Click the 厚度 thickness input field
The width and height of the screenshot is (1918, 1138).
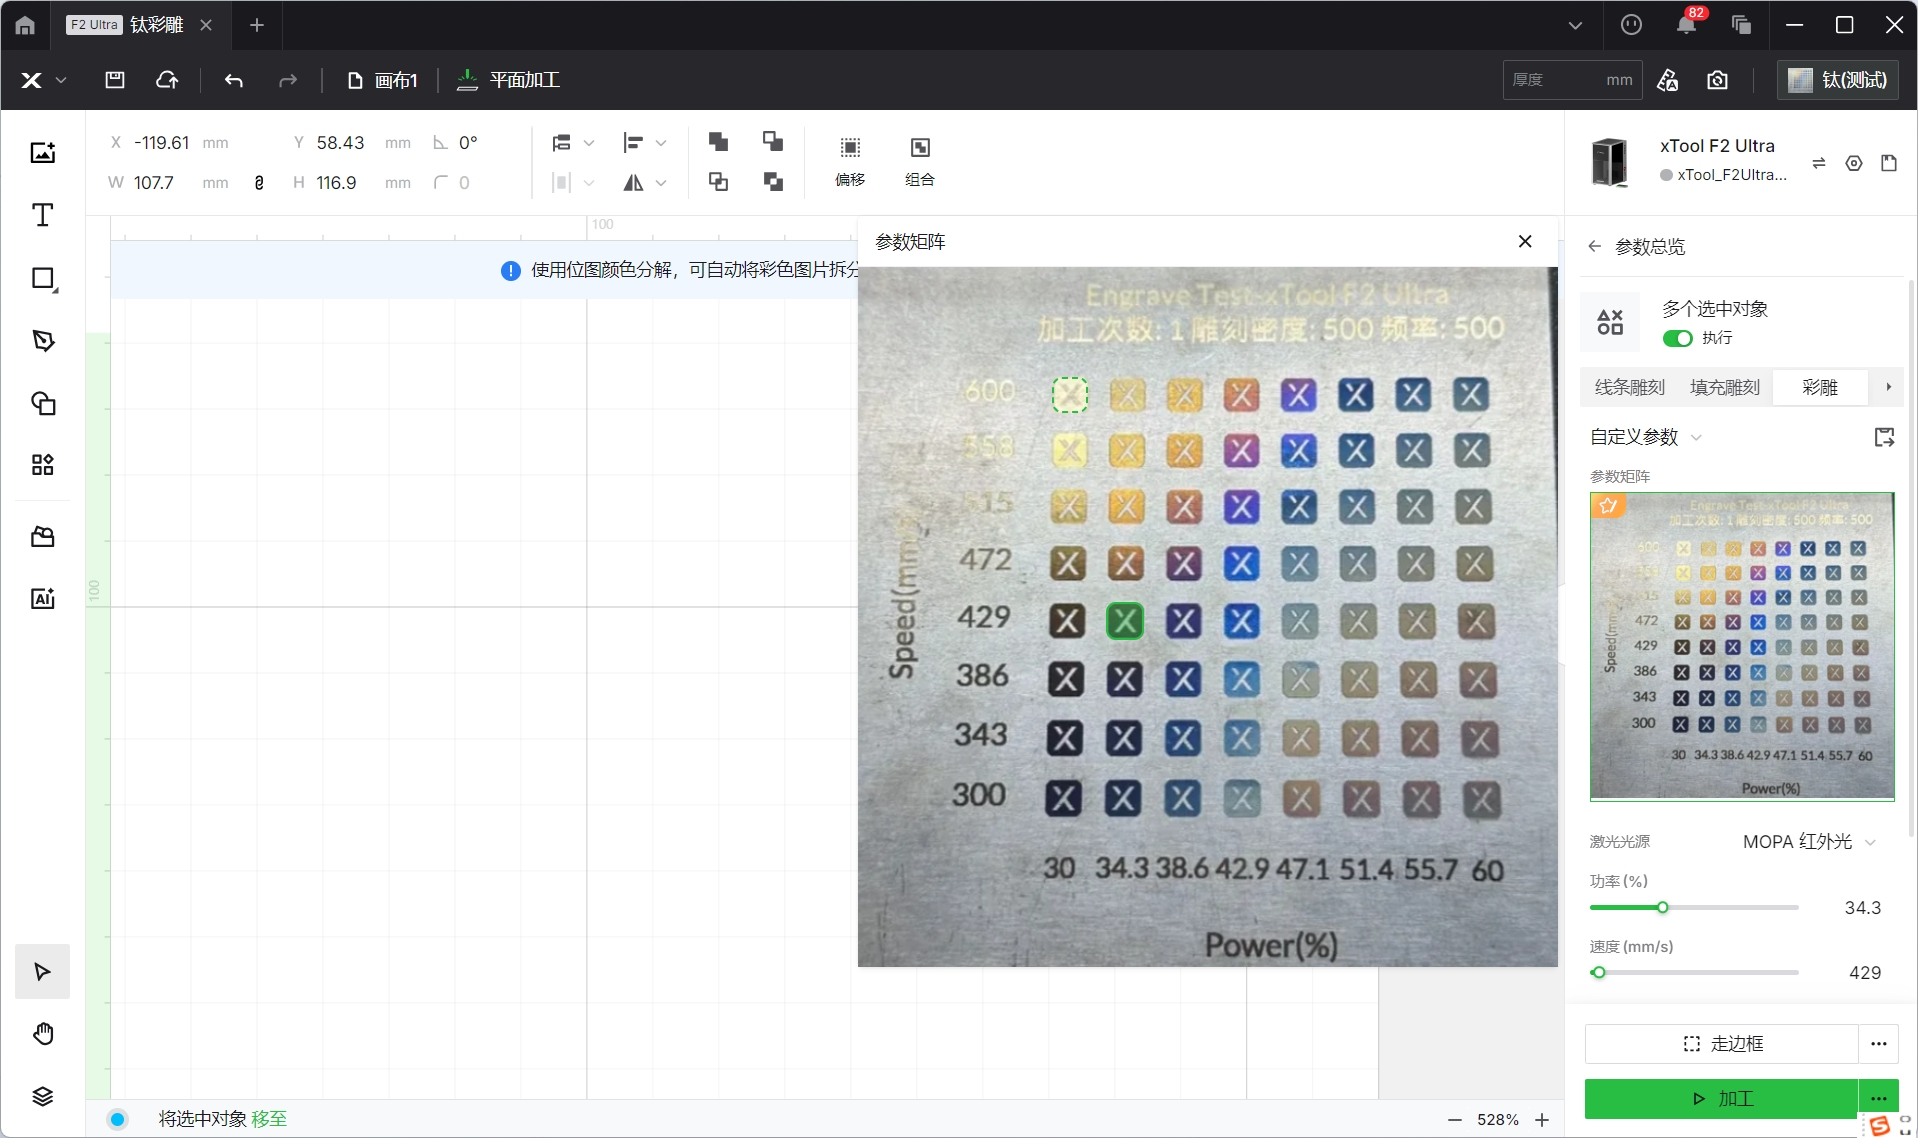tap(1572, 80)
